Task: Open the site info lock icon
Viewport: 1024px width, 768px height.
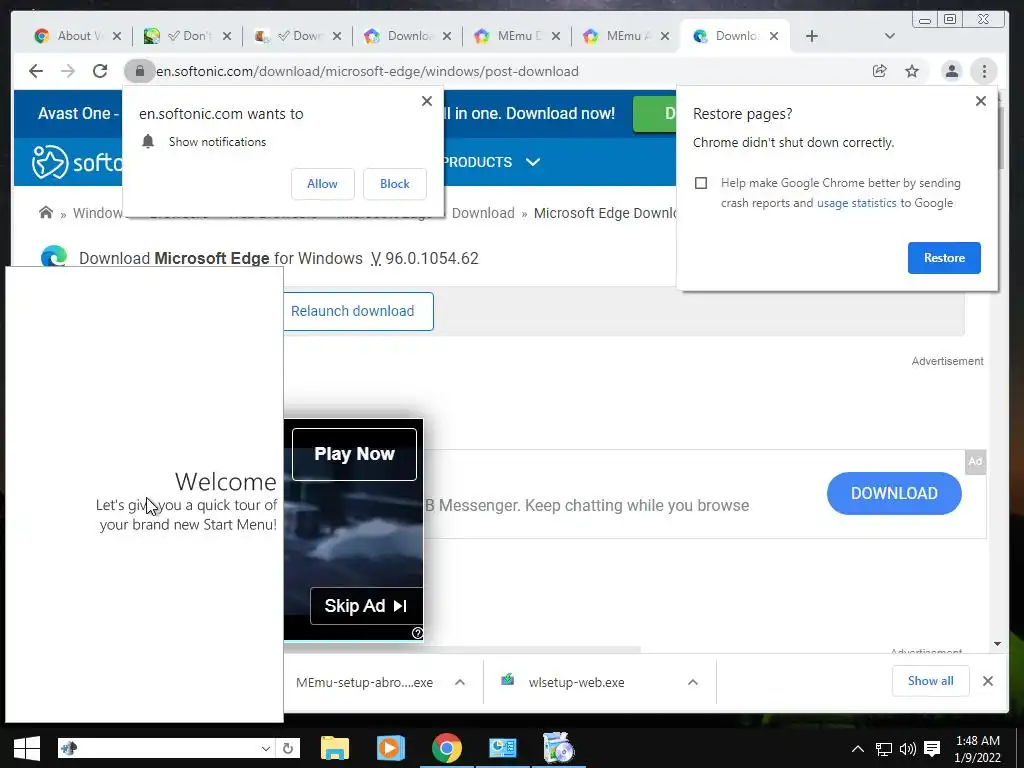Action: click(140, 71)
